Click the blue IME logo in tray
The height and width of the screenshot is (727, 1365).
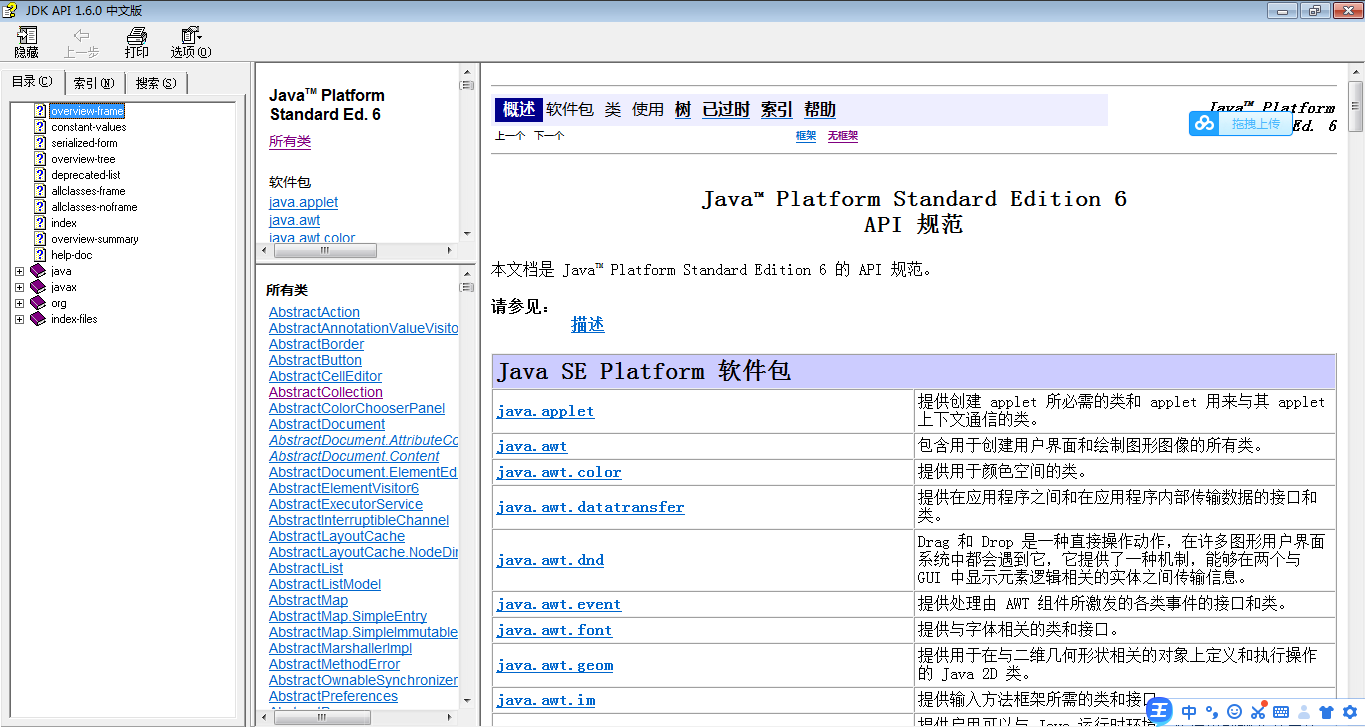pos(1160,711)
